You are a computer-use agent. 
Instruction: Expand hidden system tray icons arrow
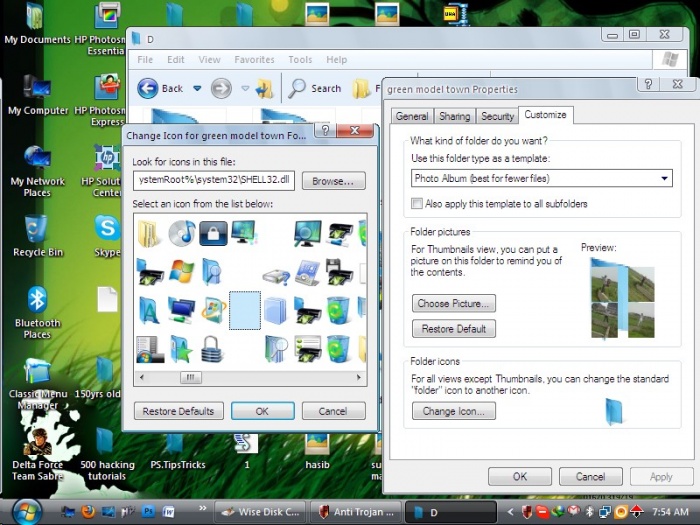tap(510, 512)
